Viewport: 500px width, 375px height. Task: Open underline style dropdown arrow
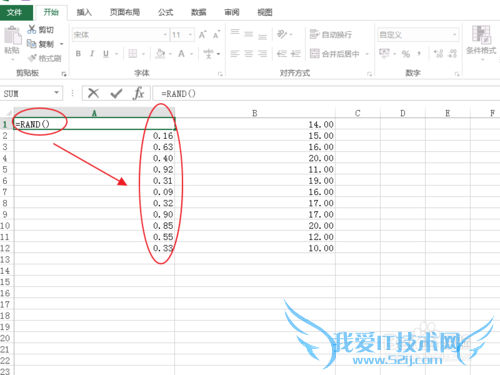(117, 54)
